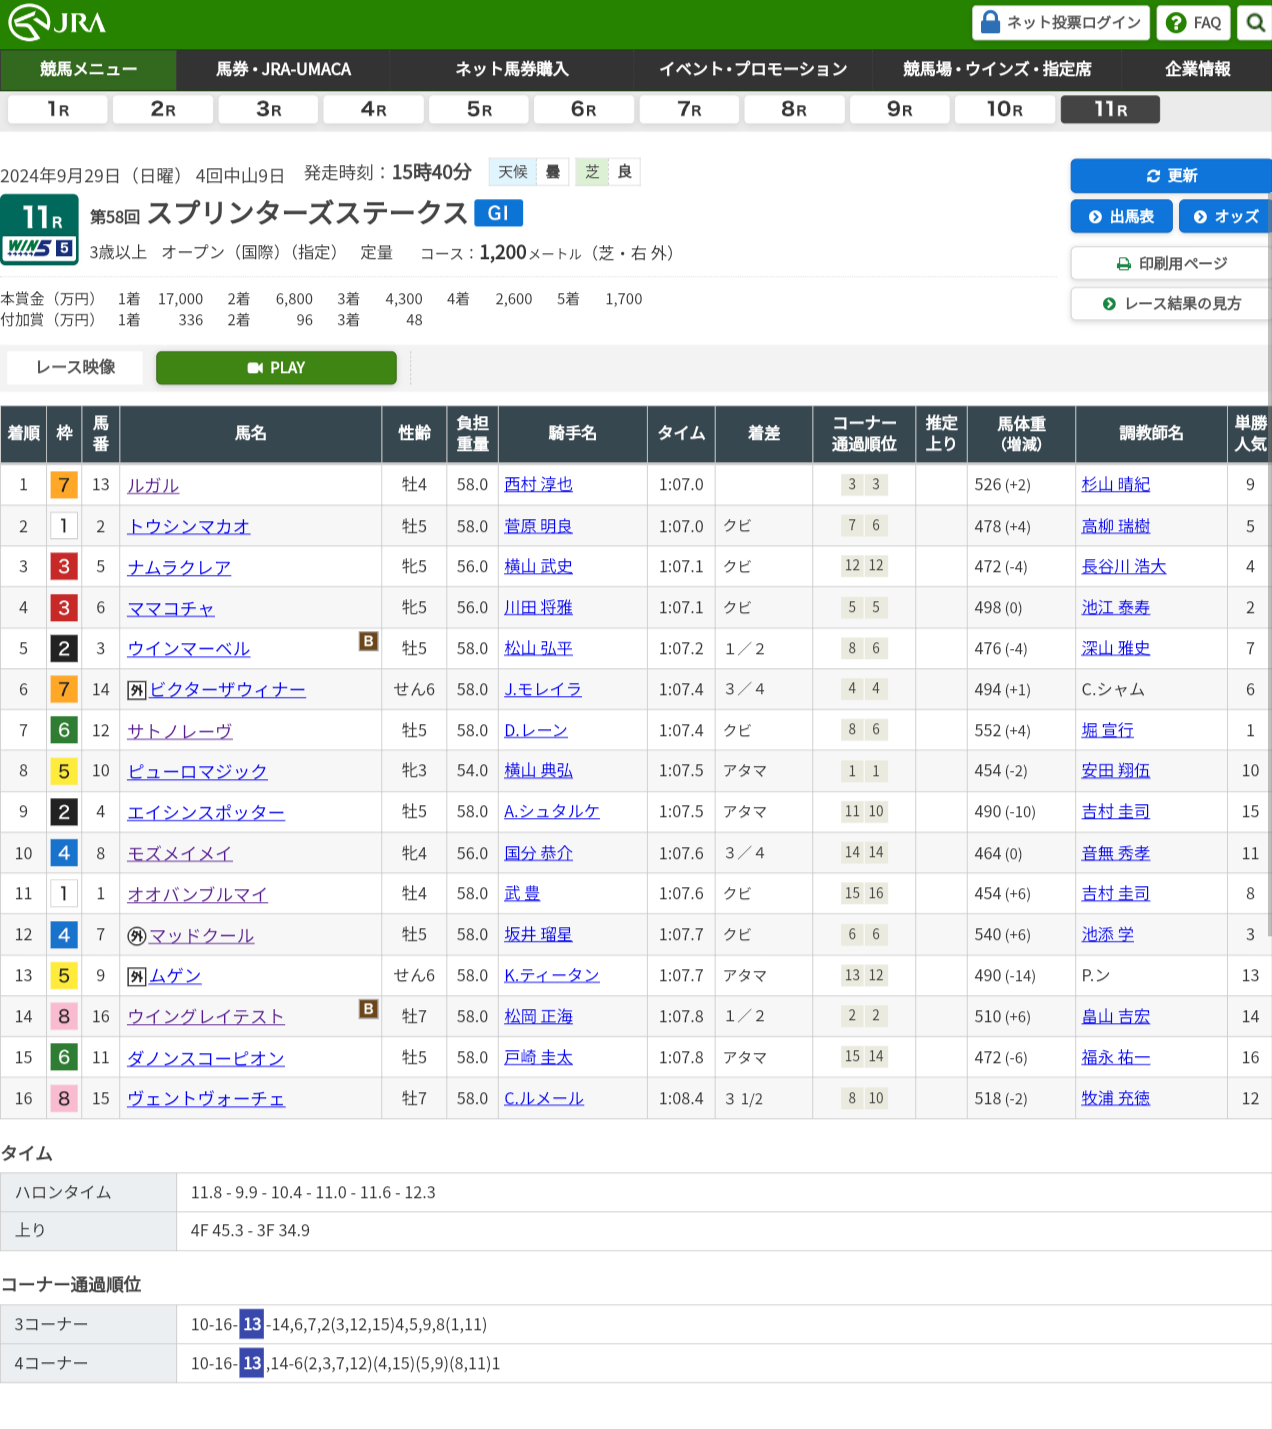
Task: Open the オッズ odds page
Action: pos(1225,216)
